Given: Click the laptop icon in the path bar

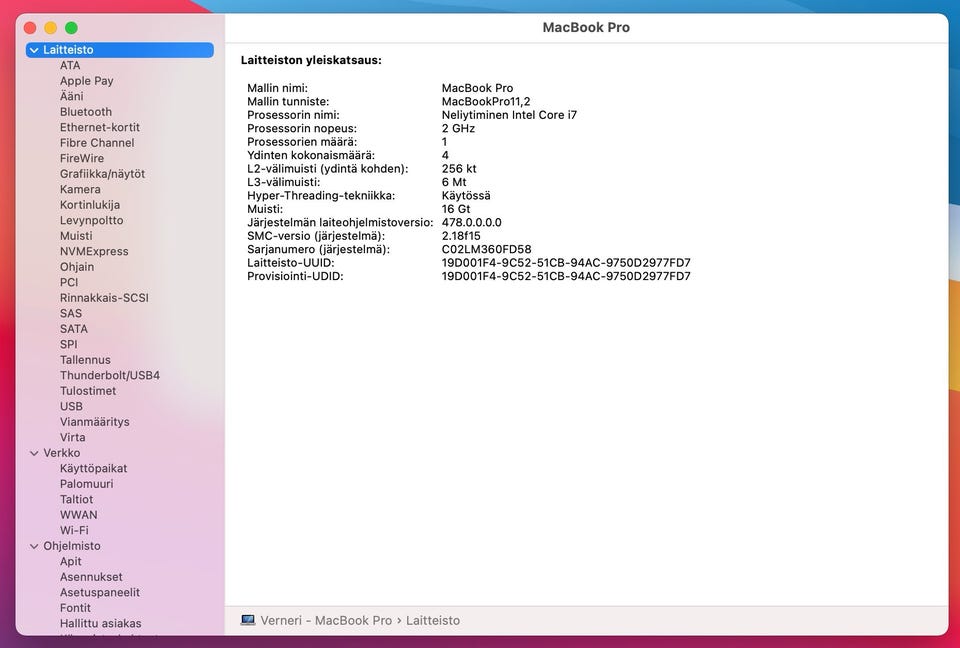Looking at the screenshot, I should pyautogui.click(x=248, y=620).
